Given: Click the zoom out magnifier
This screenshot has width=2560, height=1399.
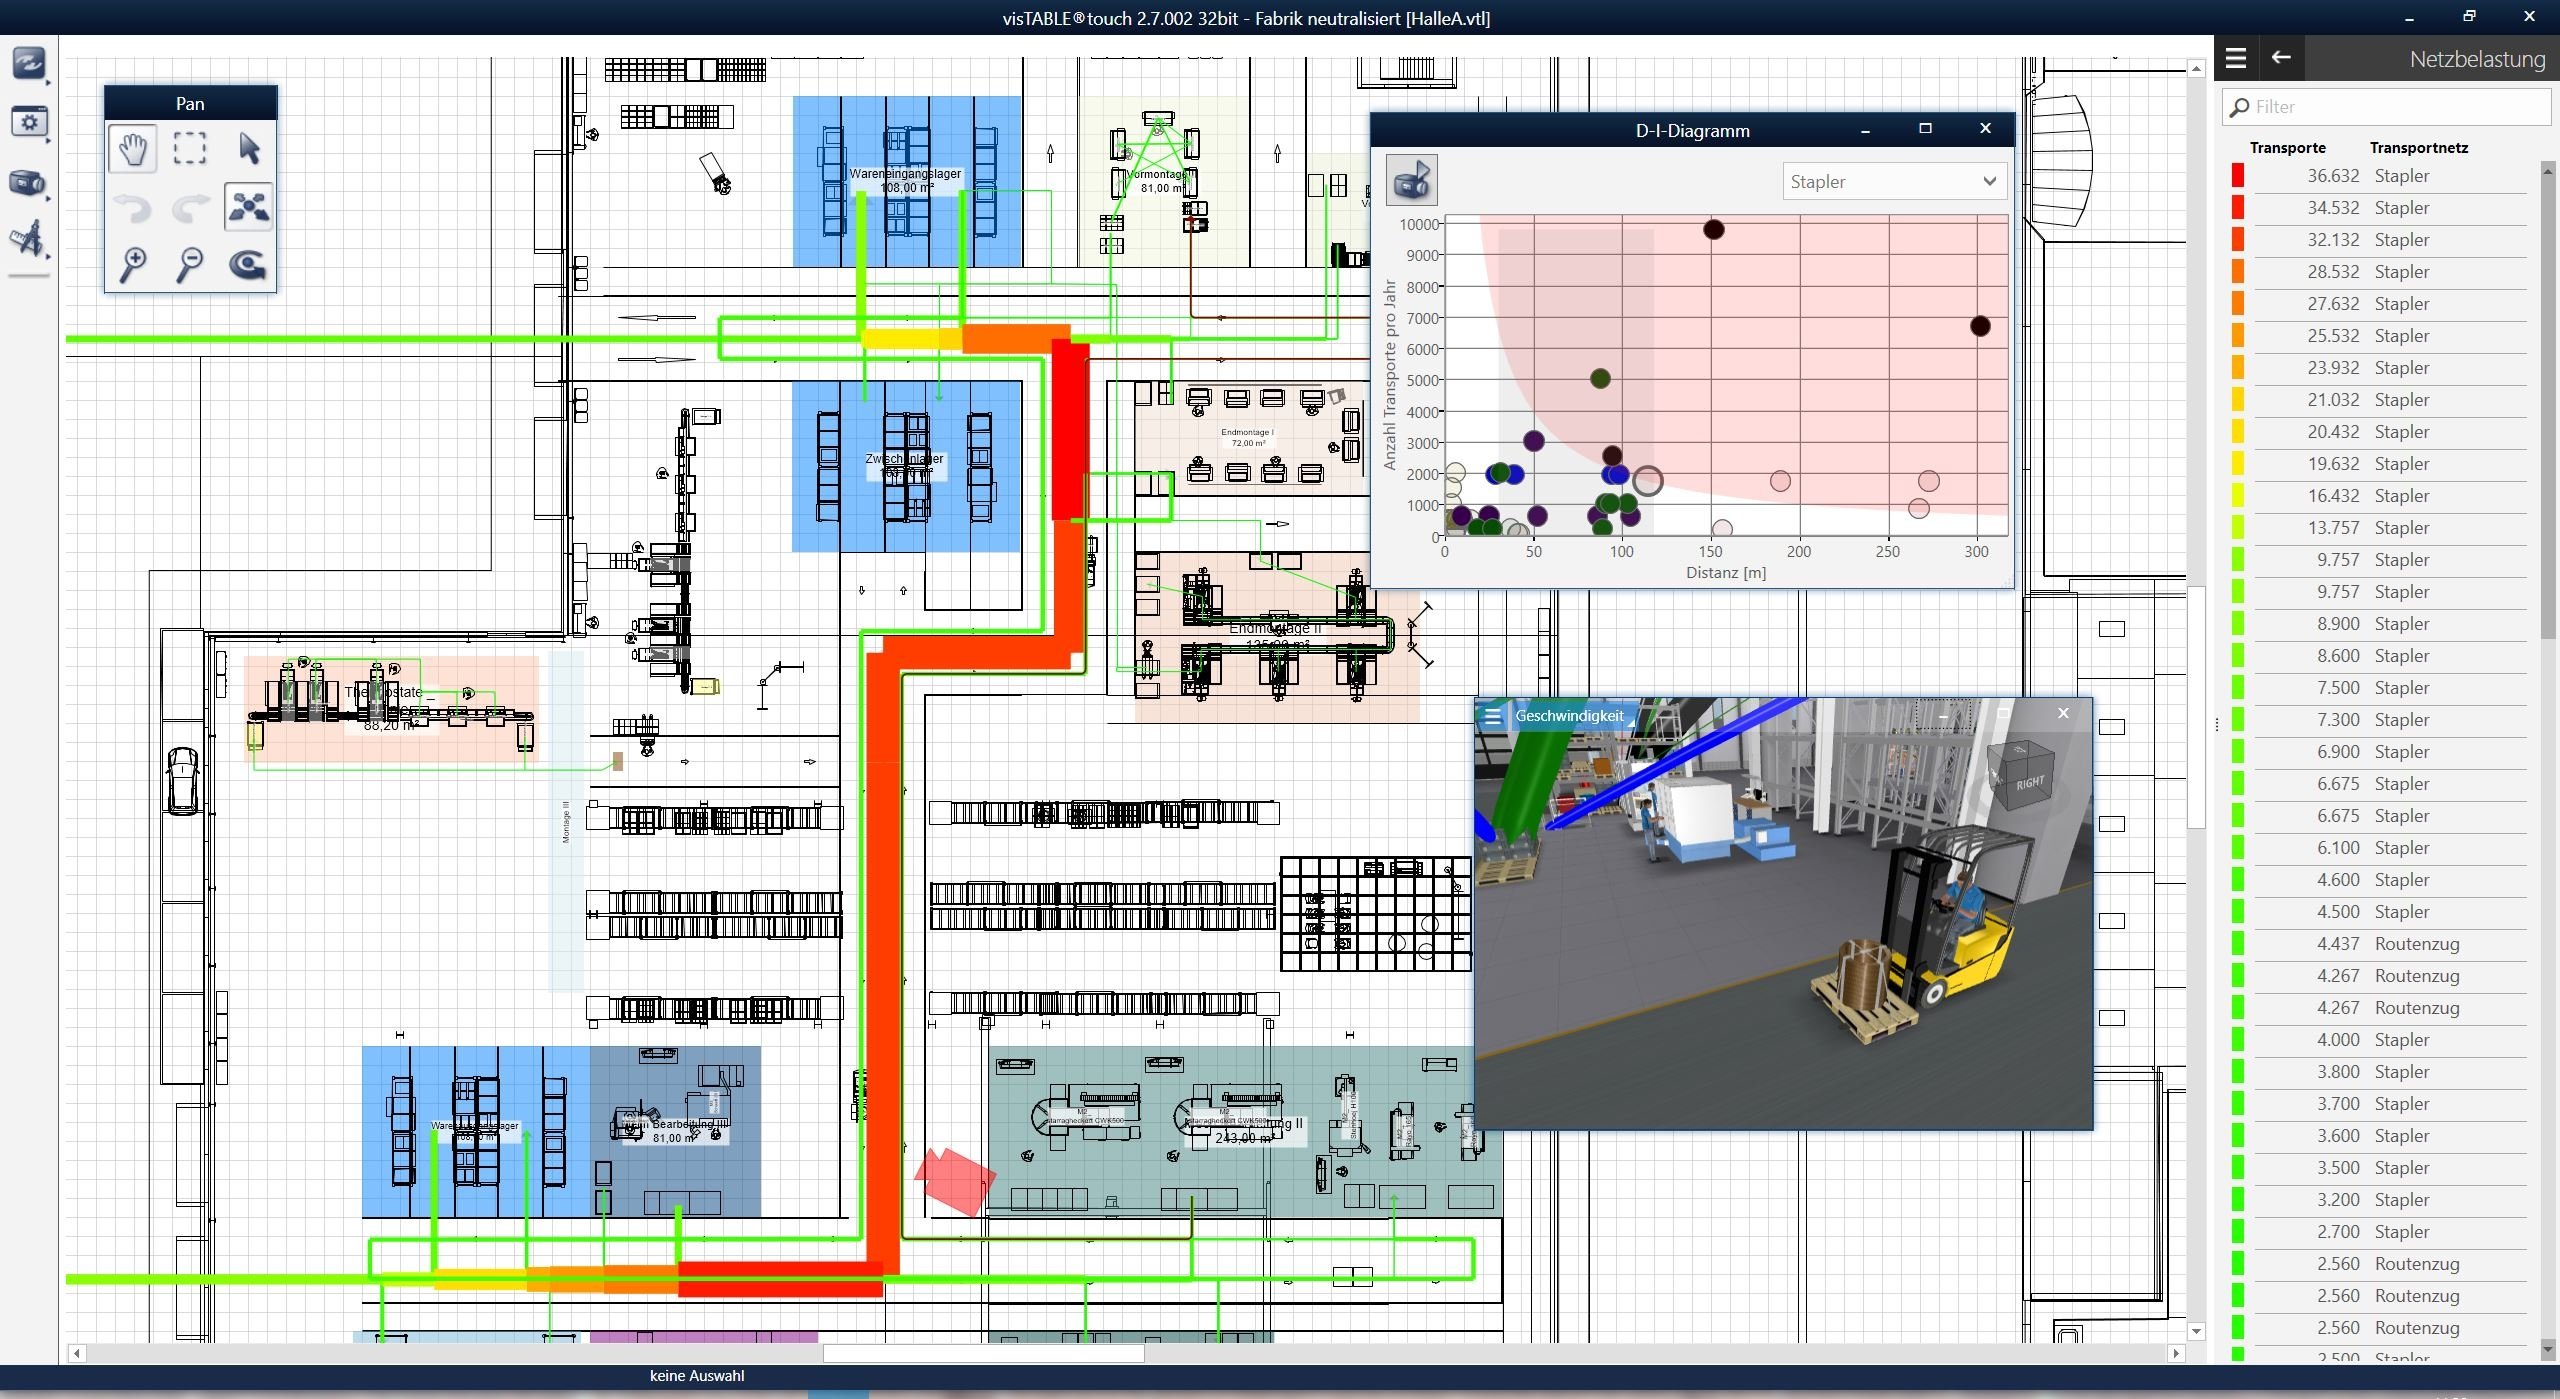Looking at the screenshot, I should coord(190,264).
